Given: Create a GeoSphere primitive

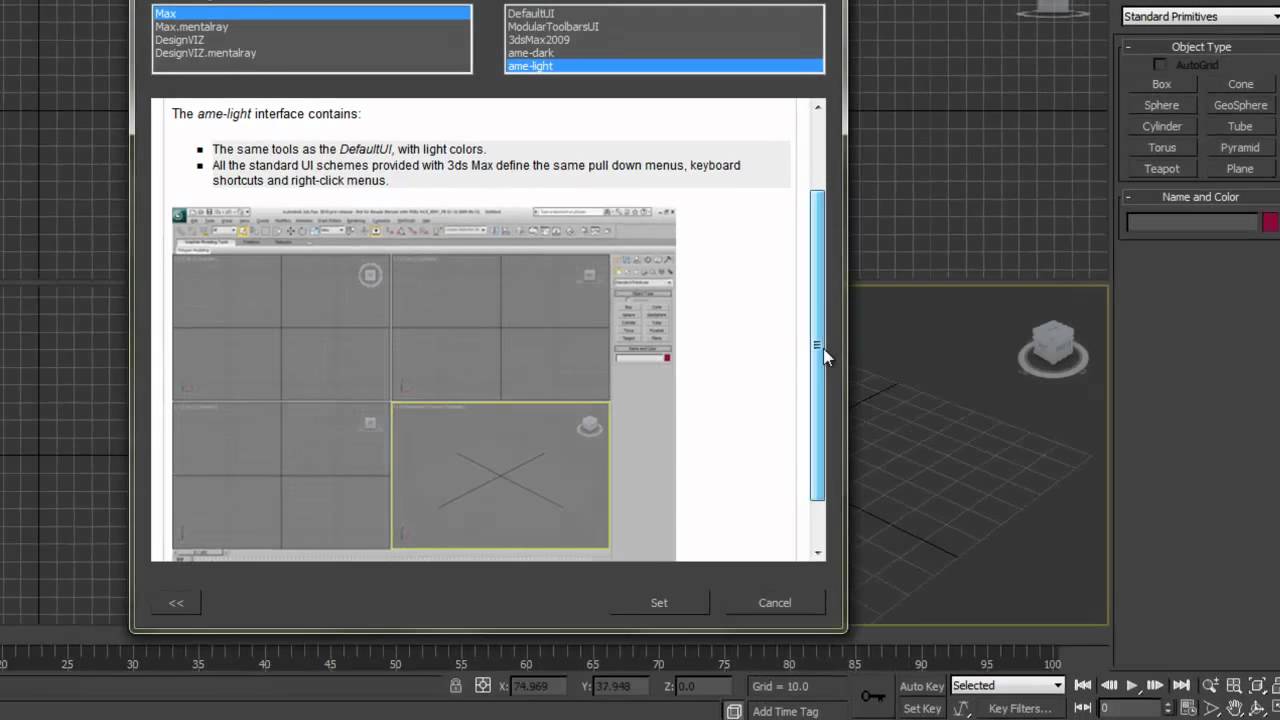Looking at the screenshot, I should pos(1240,106).
